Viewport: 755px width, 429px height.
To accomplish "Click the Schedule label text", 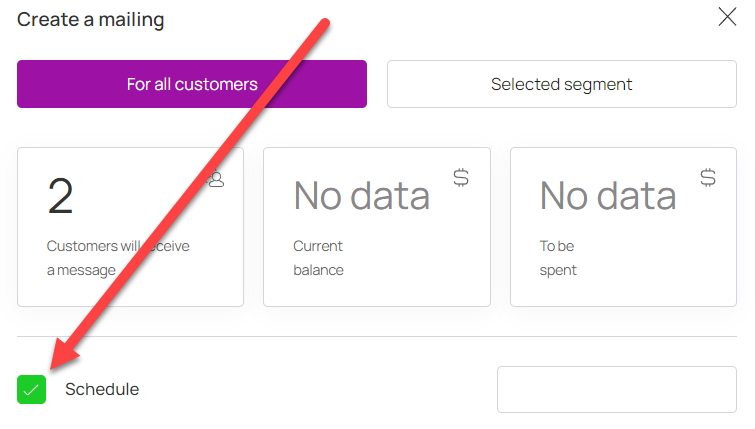I will [102, 389].
